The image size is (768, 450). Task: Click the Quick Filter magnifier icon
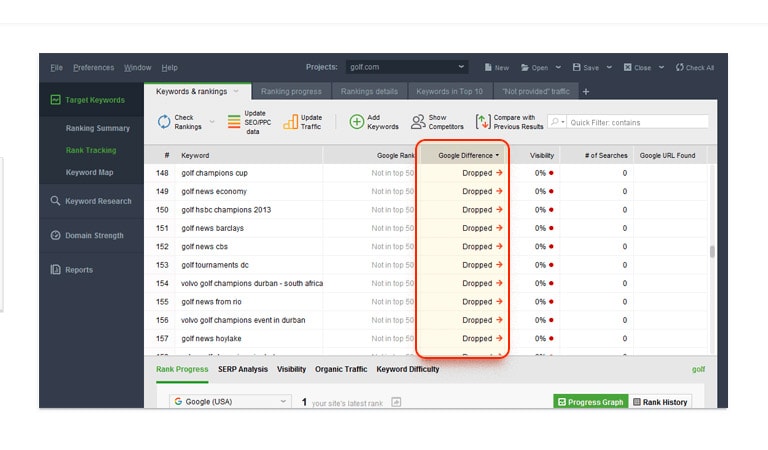point(554,121)
